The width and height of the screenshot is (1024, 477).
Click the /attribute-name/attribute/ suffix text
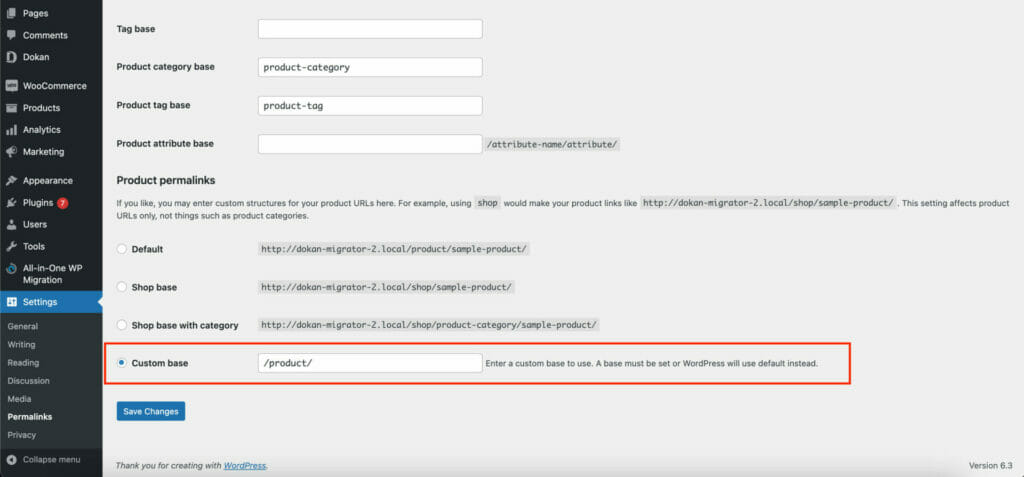pos(552,144)
